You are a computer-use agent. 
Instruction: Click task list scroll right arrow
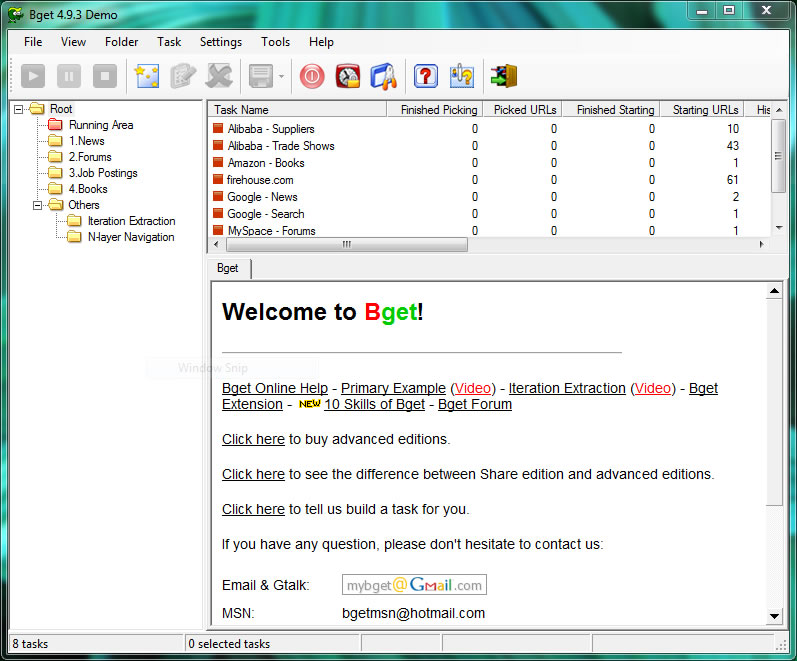click(x=761, y=245)
